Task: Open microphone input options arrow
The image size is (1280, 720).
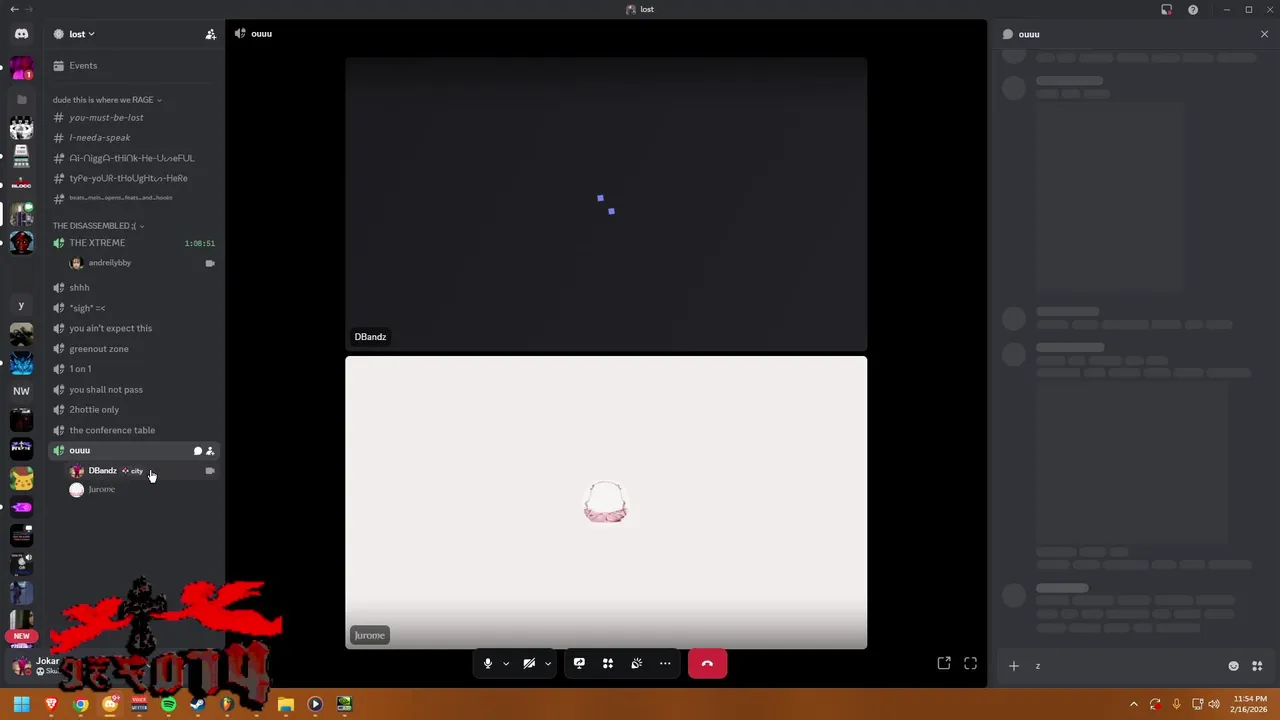Action: (506, 663)
